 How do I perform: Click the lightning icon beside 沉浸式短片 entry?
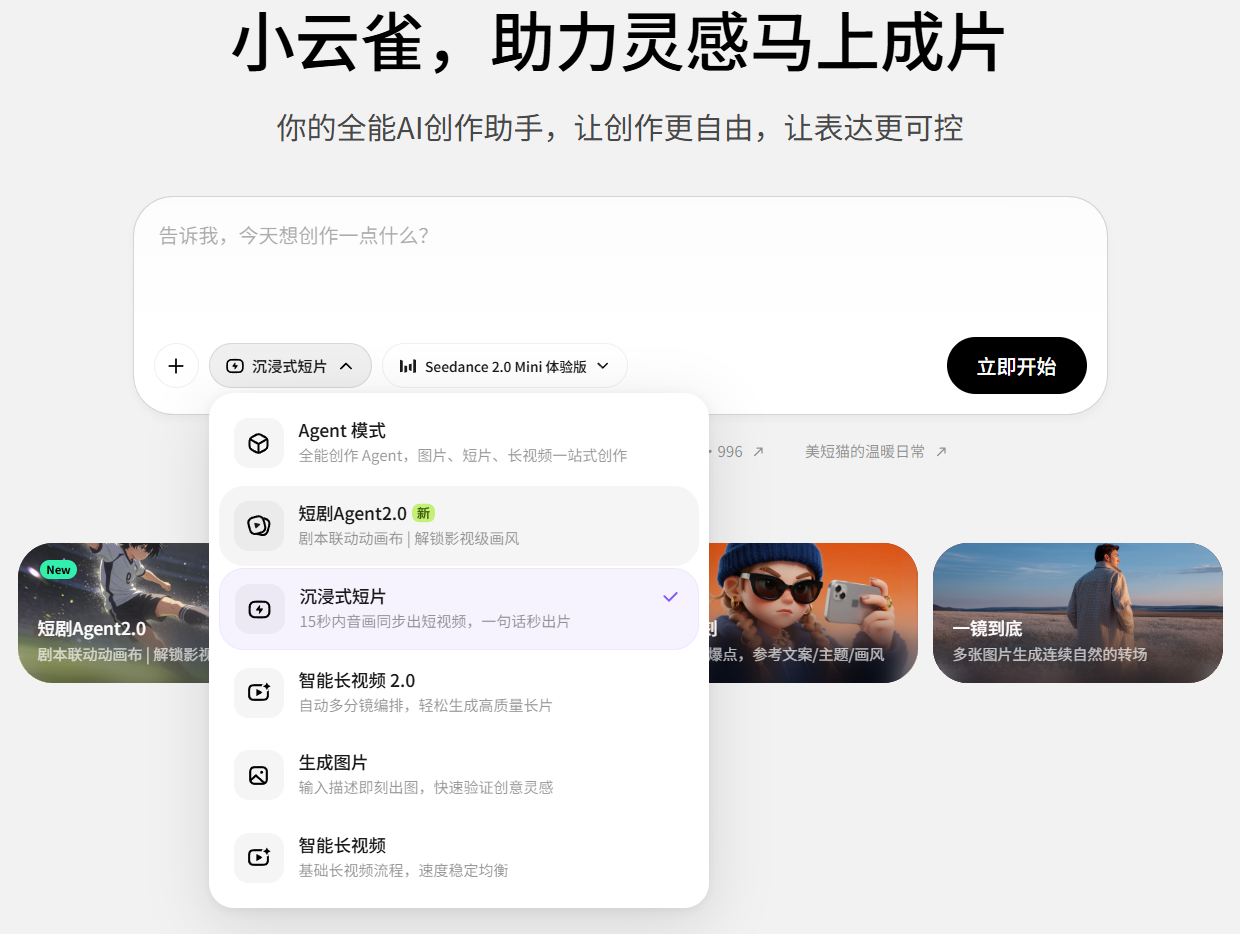pos(259,609)
